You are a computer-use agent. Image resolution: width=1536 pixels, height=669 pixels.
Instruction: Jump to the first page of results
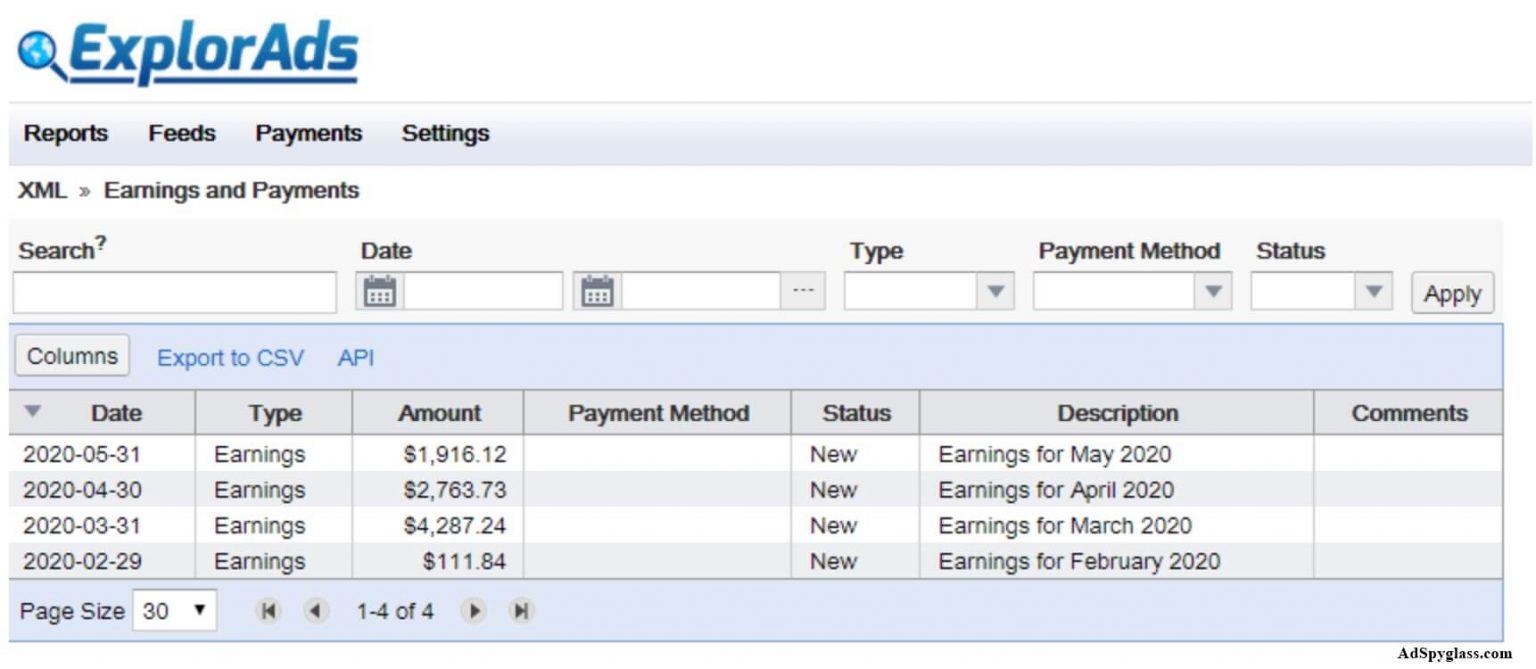(x=267, y=610)
